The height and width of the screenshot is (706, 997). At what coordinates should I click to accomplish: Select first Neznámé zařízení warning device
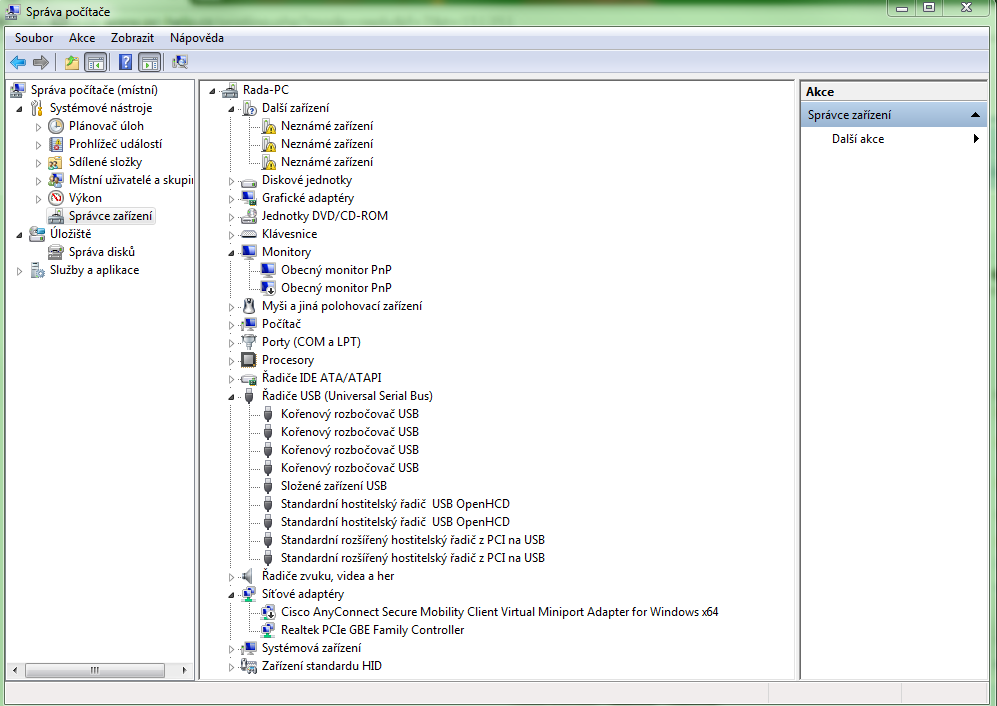pyautogui.click(x=326, y=126)
